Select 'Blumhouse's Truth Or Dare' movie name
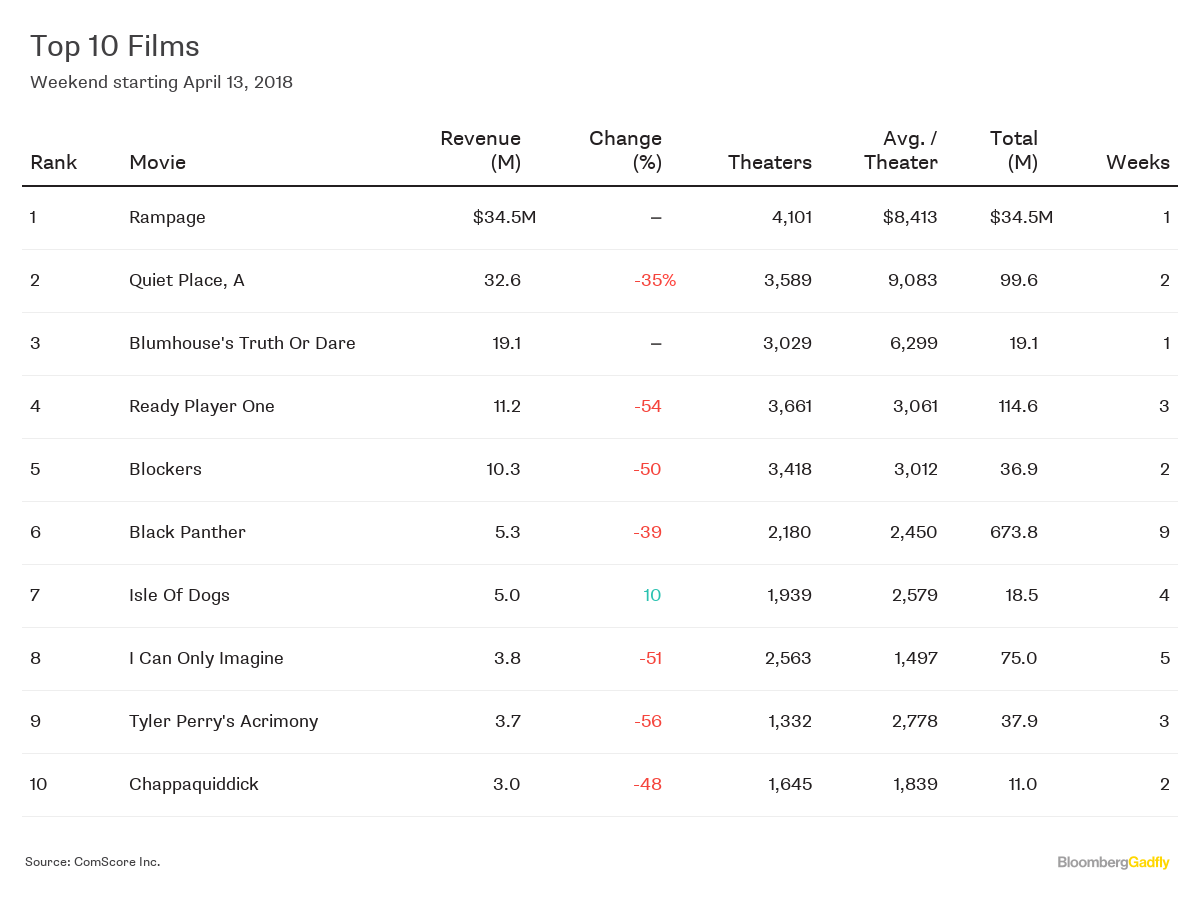This screenshot has height=900, width=1200. click(x=242, y=343)
